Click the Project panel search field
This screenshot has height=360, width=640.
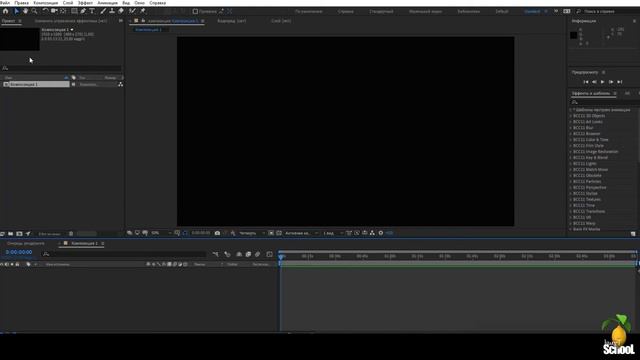coord(61,68)
